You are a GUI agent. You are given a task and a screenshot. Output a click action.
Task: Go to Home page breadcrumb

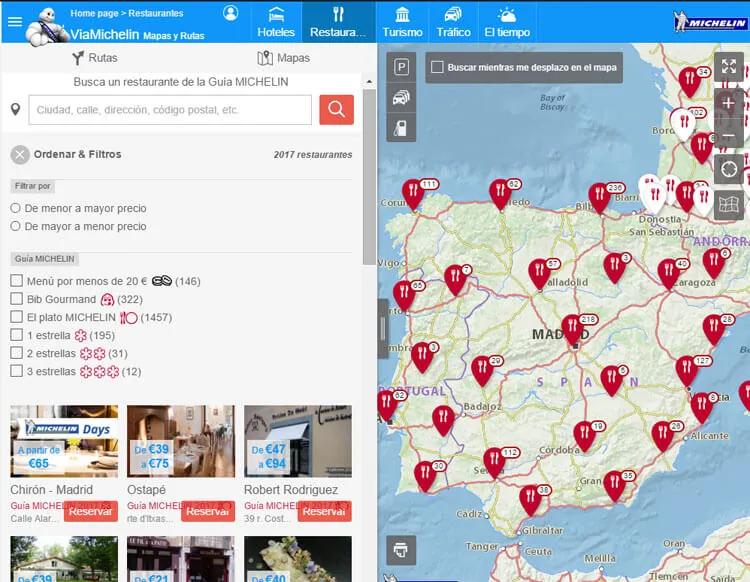(94, 13)
